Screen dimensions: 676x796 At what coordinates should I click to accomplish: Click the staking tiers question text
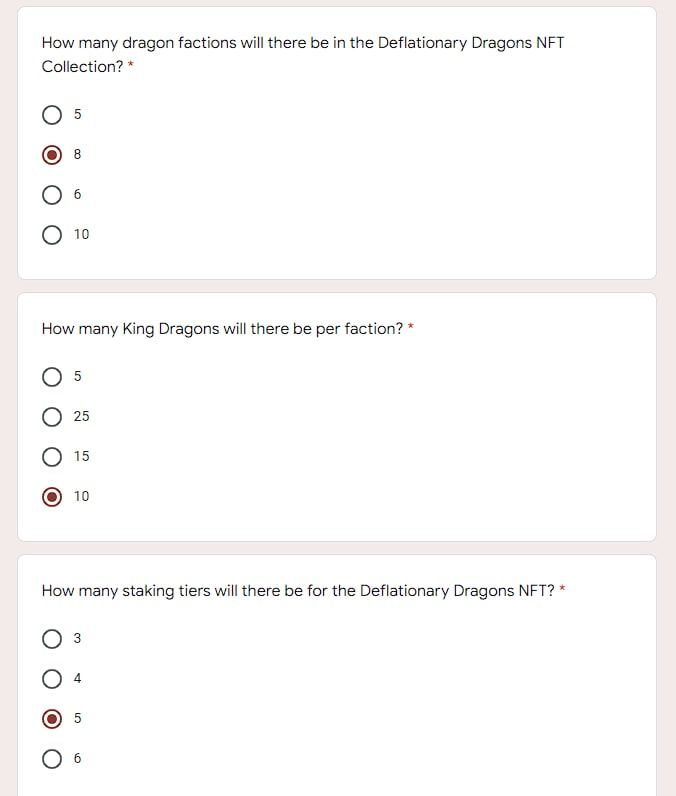297,591
